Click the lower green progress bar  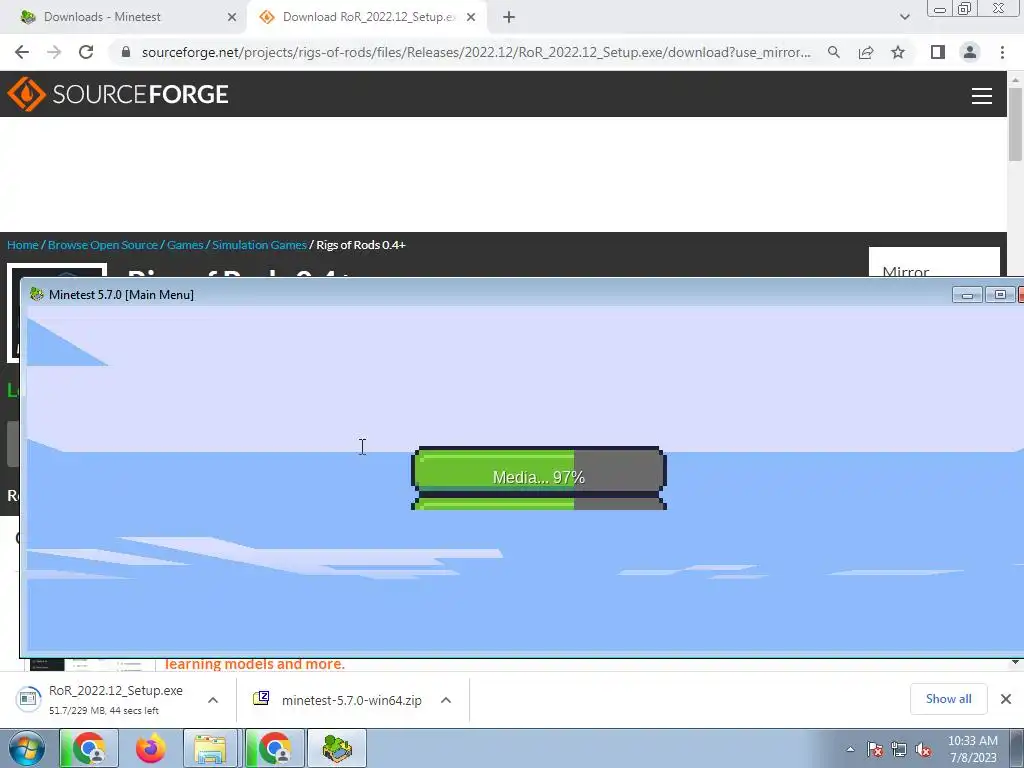tap(539, 504)
